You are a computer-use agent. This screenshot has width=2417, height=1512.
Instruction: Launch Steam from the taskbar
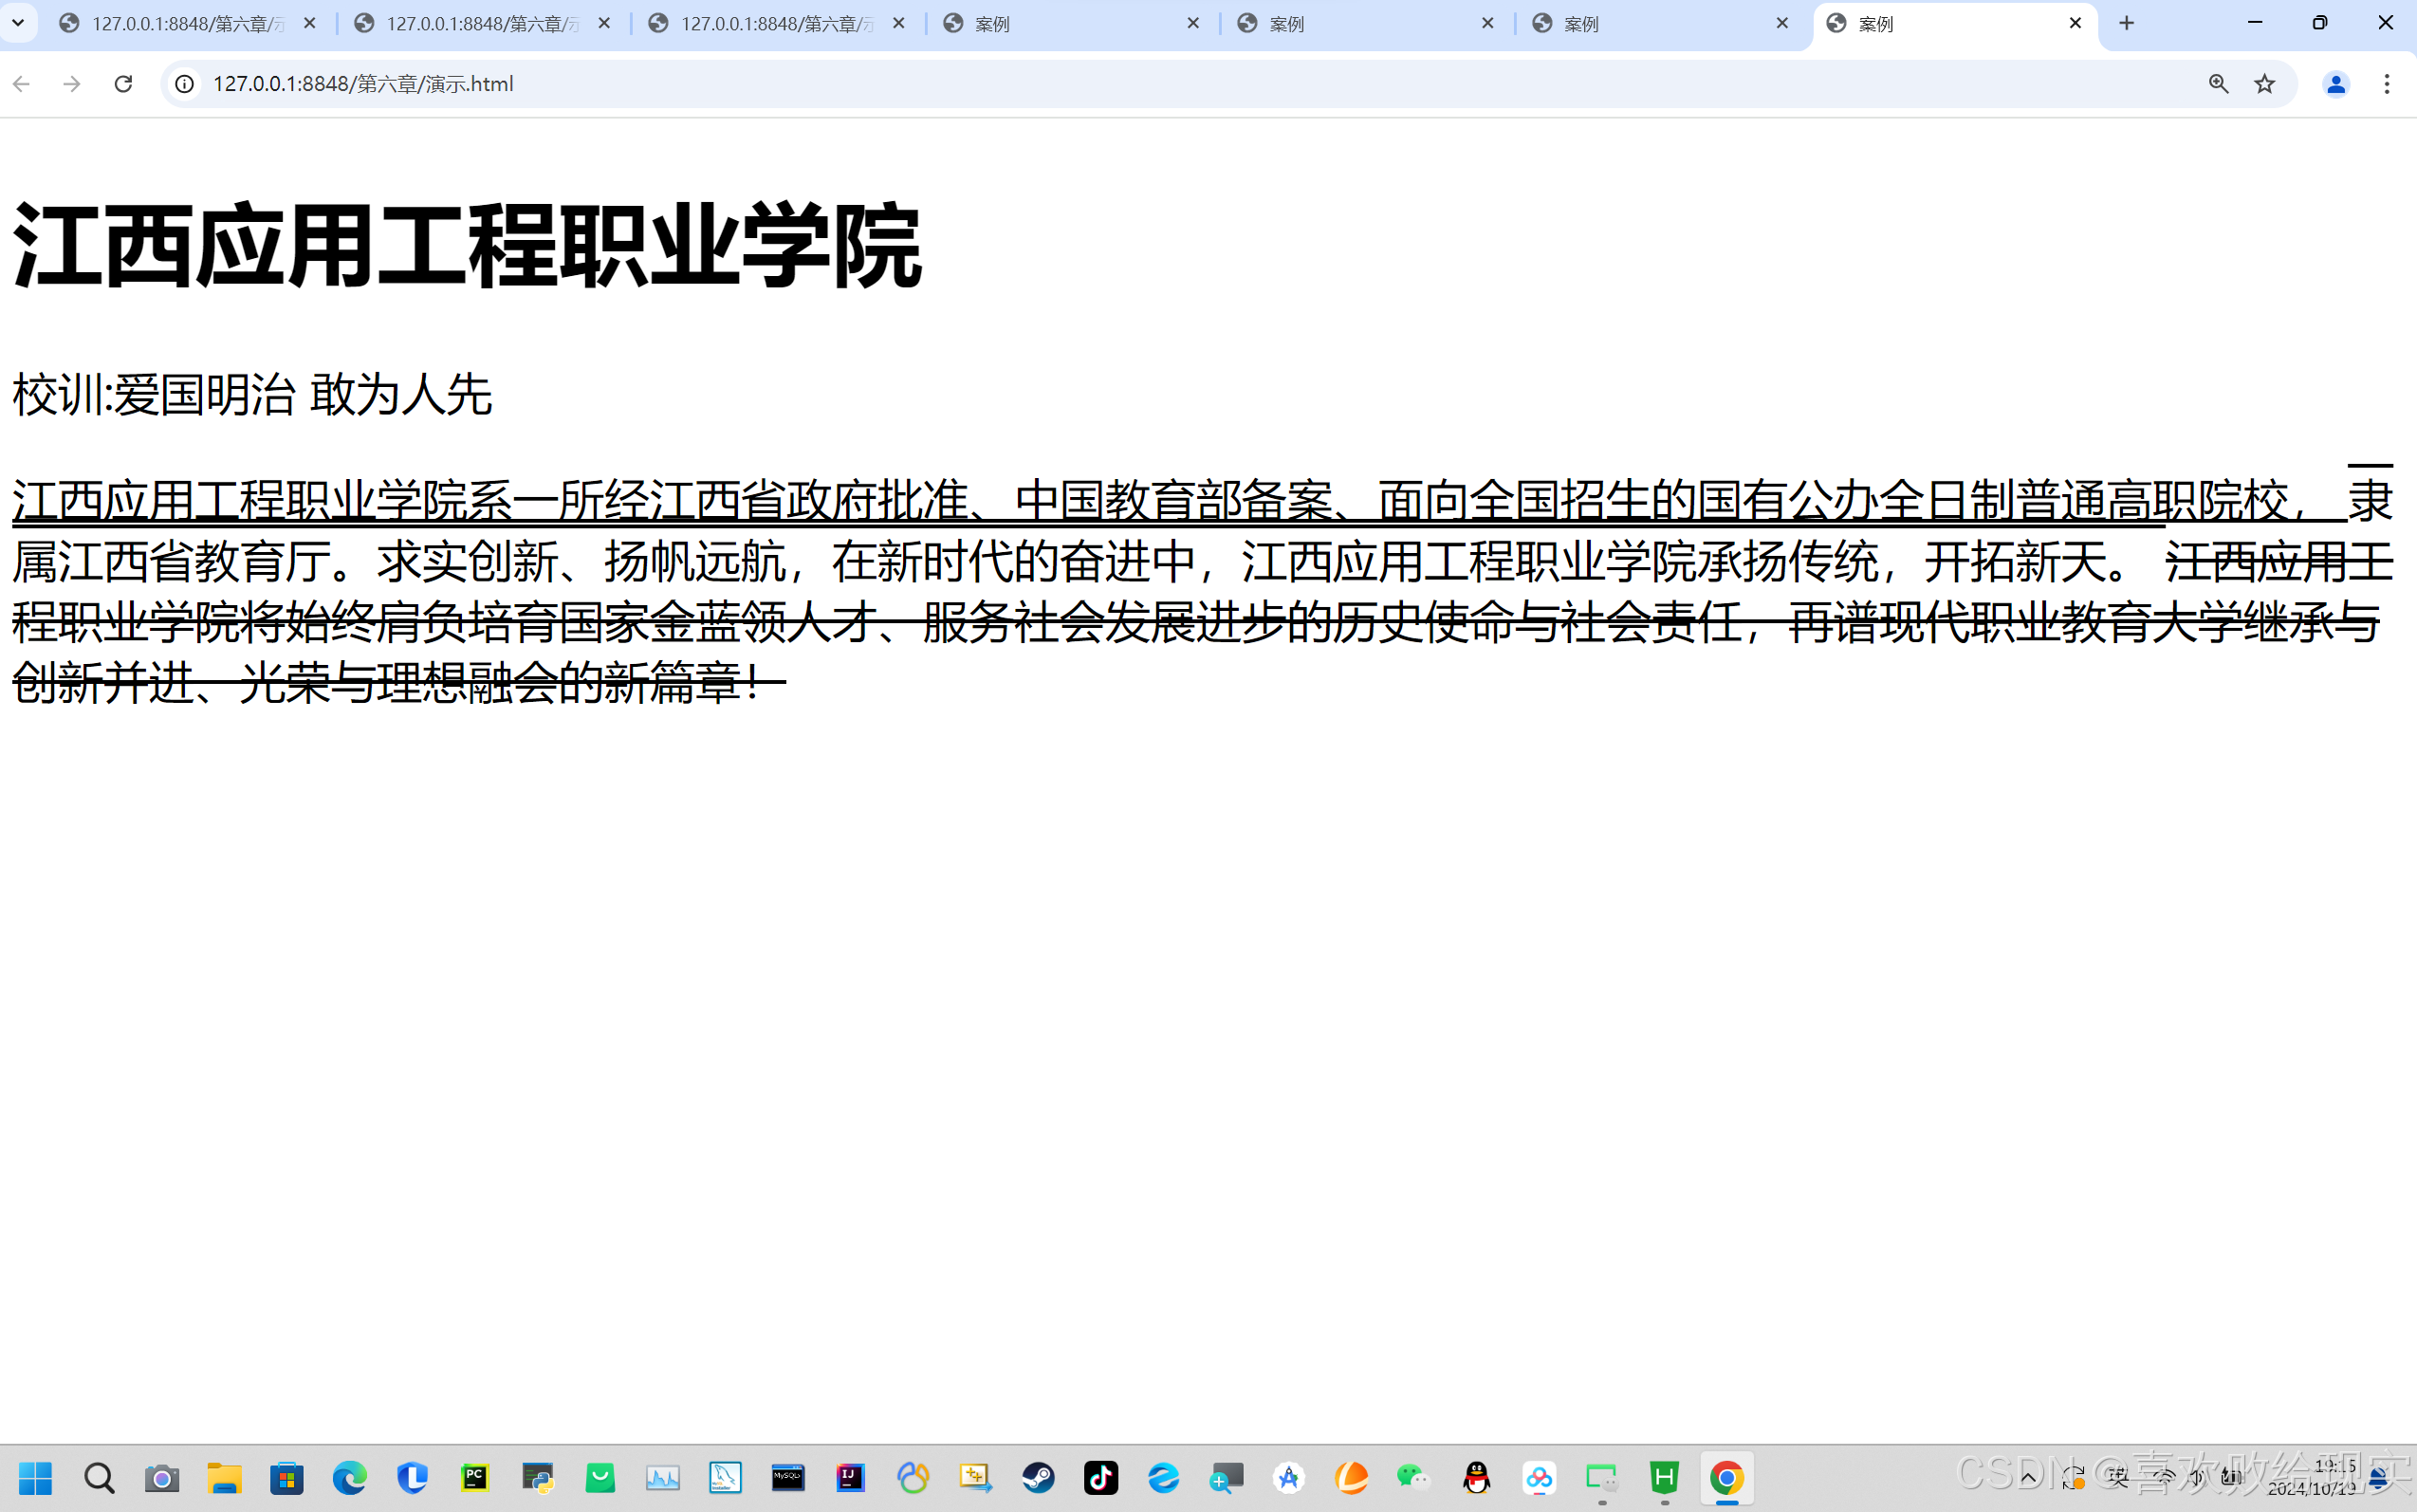[1038, 1477]
